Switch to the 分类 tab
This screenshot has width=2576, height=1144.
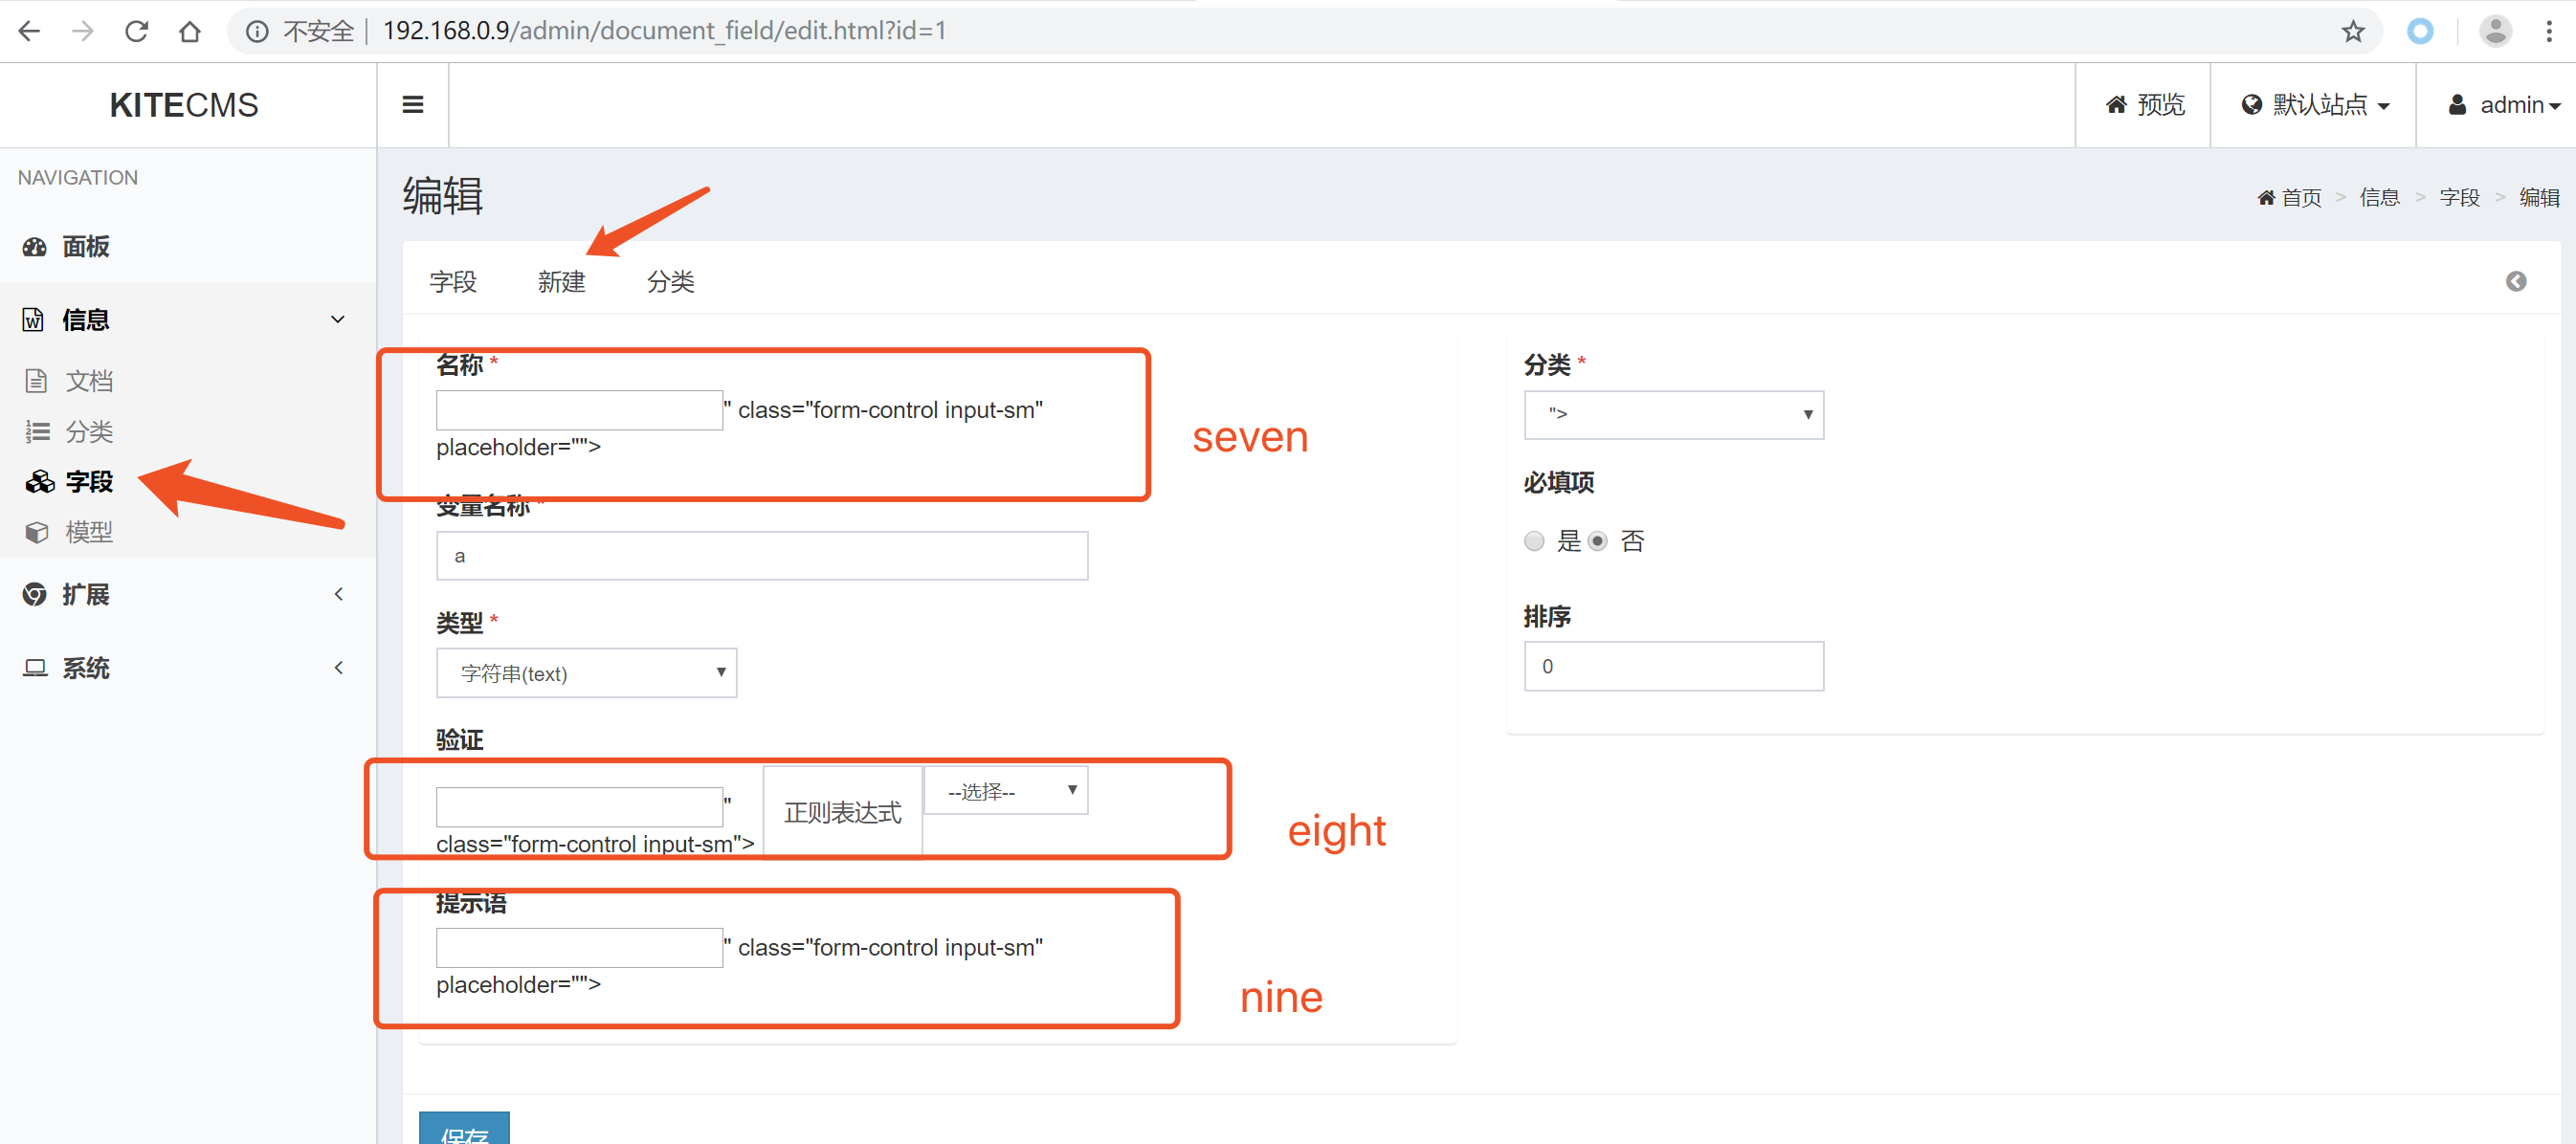tap(670, 282)
